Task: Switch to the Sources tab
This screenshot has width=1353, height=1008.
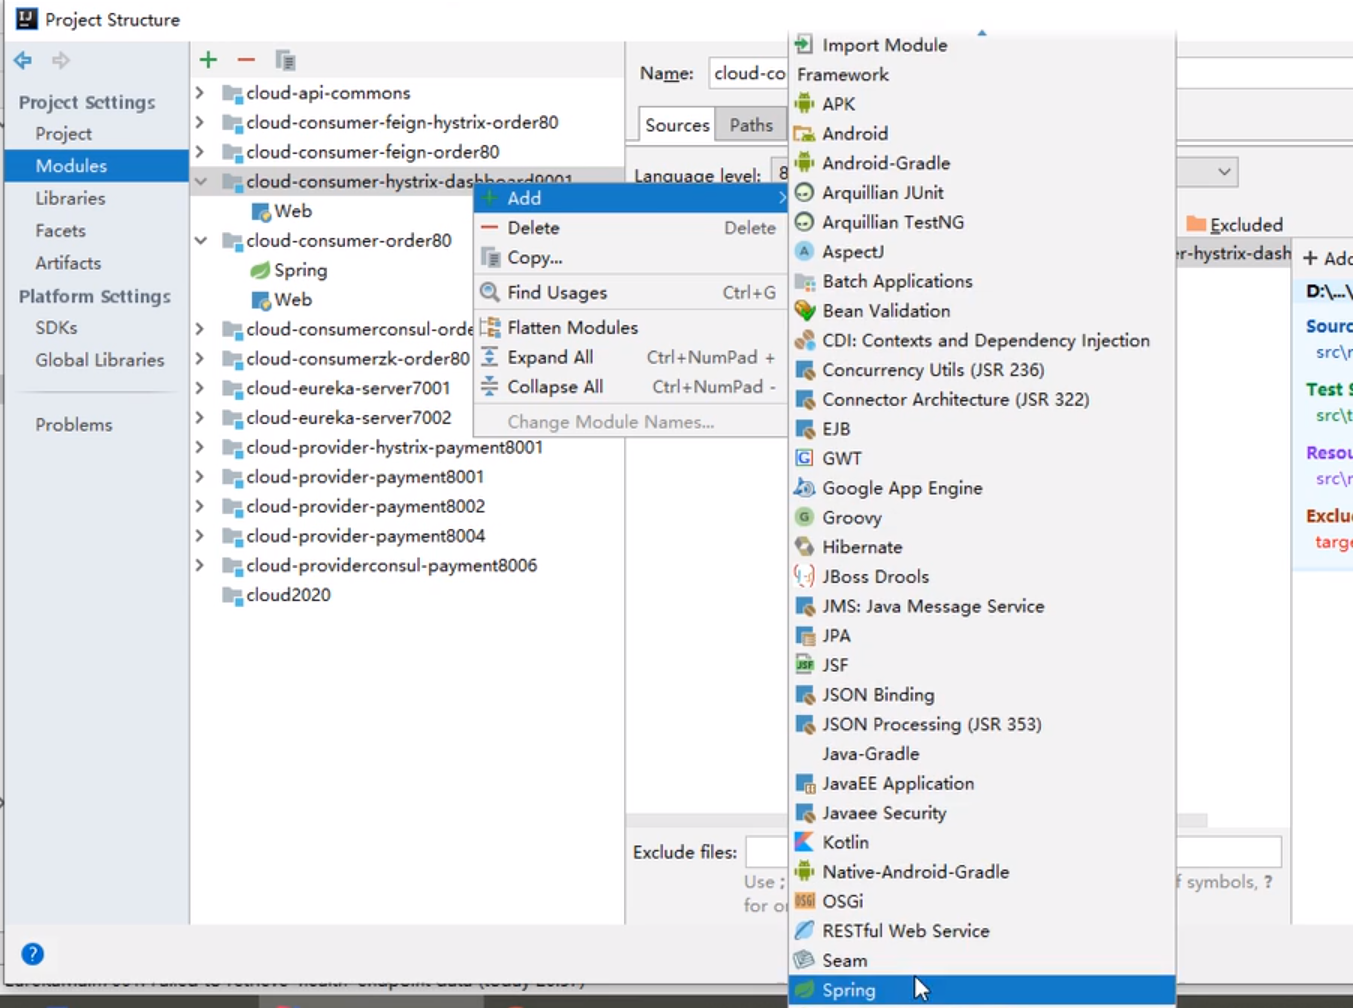Action: [x=677, y=125]
